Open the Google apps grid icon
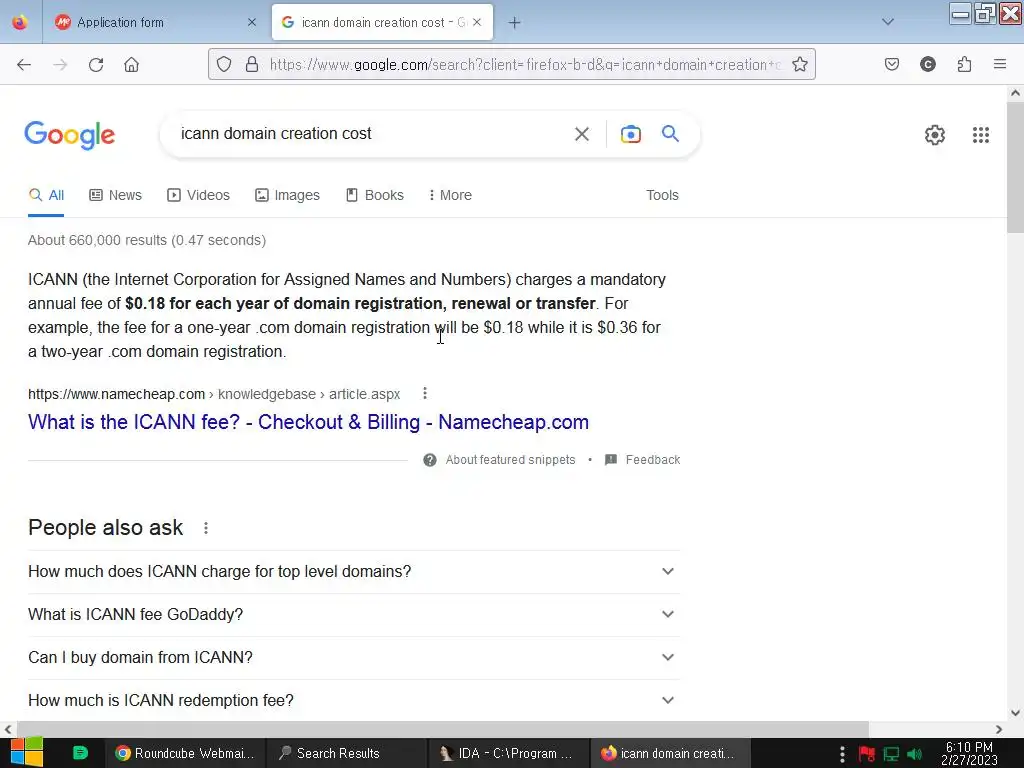This screenshot has width=1024, height=768. 981,135
